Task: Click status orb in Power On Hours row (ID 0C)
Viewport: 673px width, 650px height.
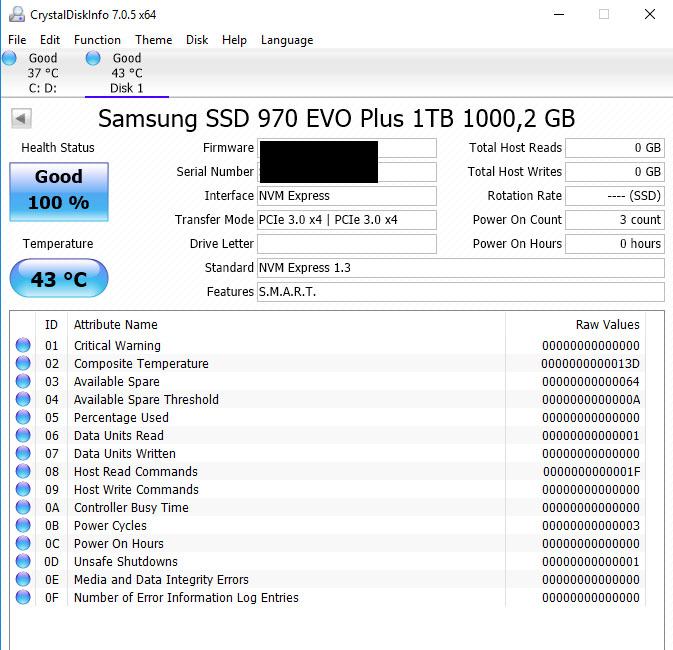Action: click(x=23, y=543)
